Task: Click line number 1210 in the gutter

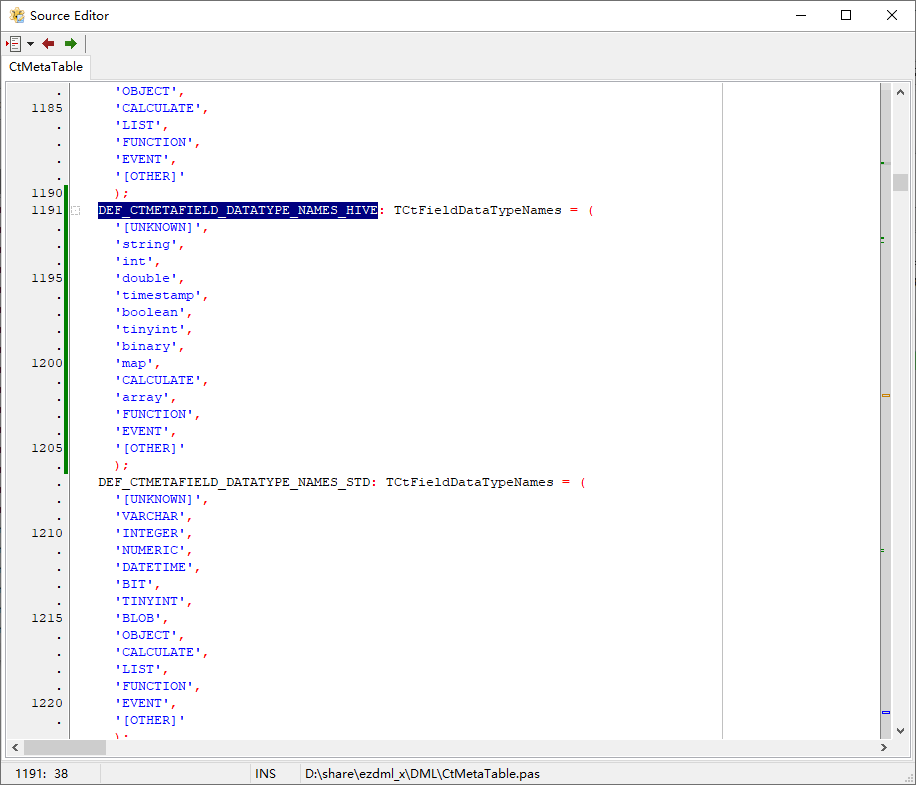Action: [x=47, y=533]
